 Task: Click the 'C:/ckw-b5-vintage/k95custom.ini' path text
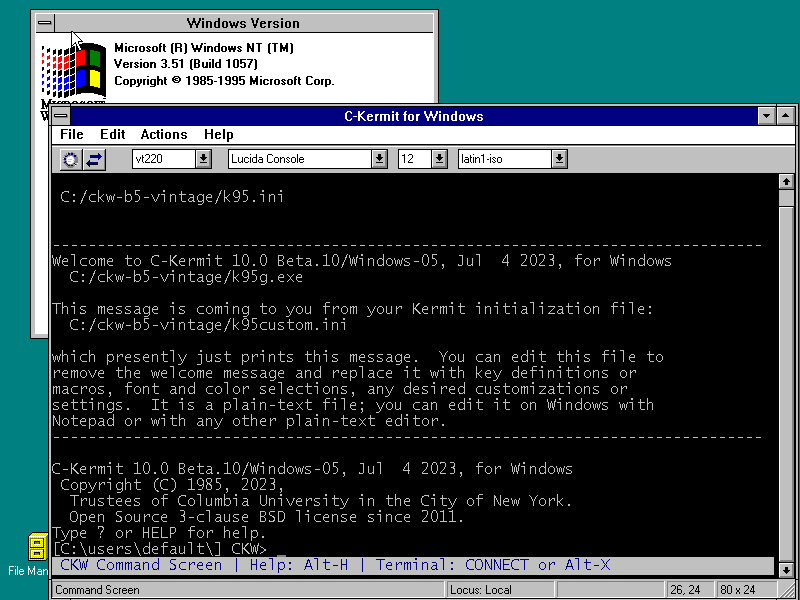pos(208,325)
